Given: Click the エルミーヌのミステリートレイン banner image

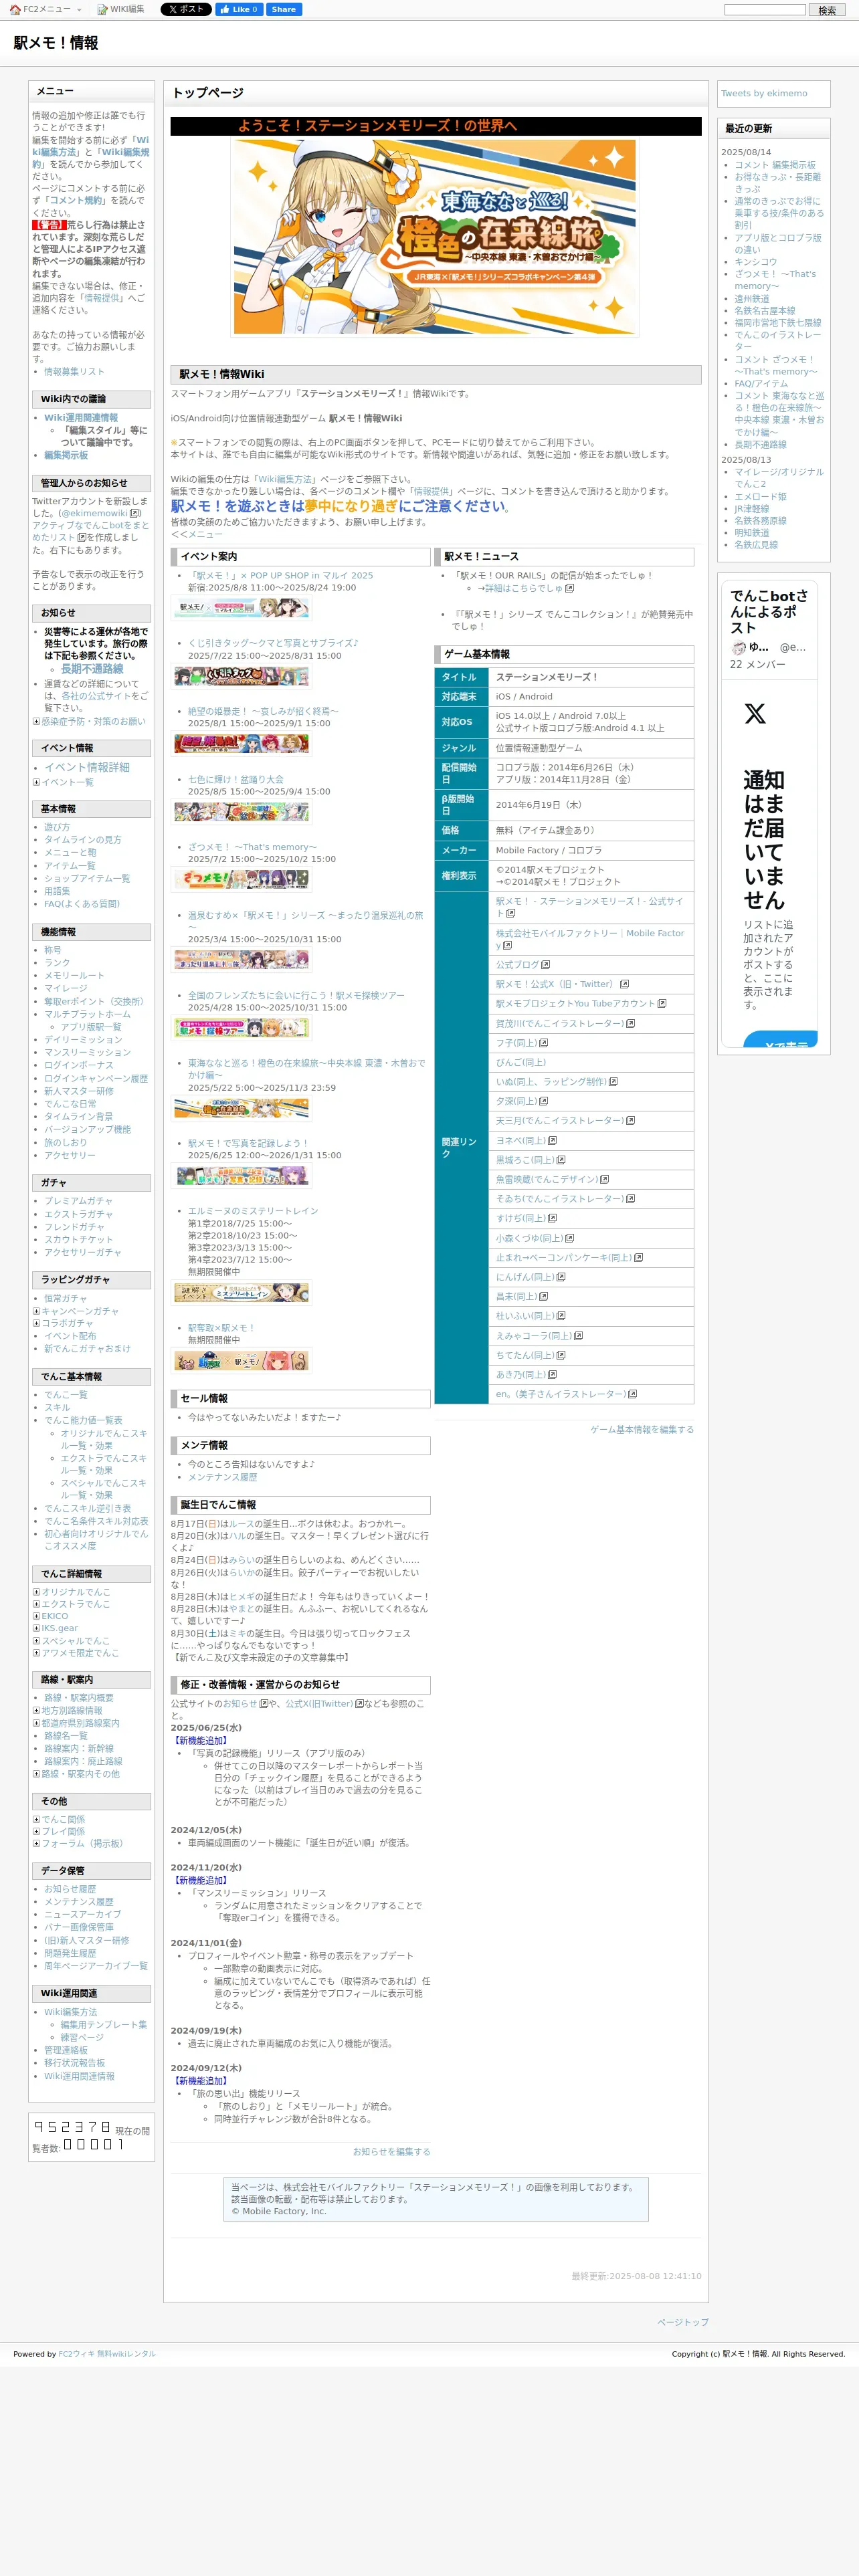Looking at the screenshot, I should click(x=241, y=1292).
